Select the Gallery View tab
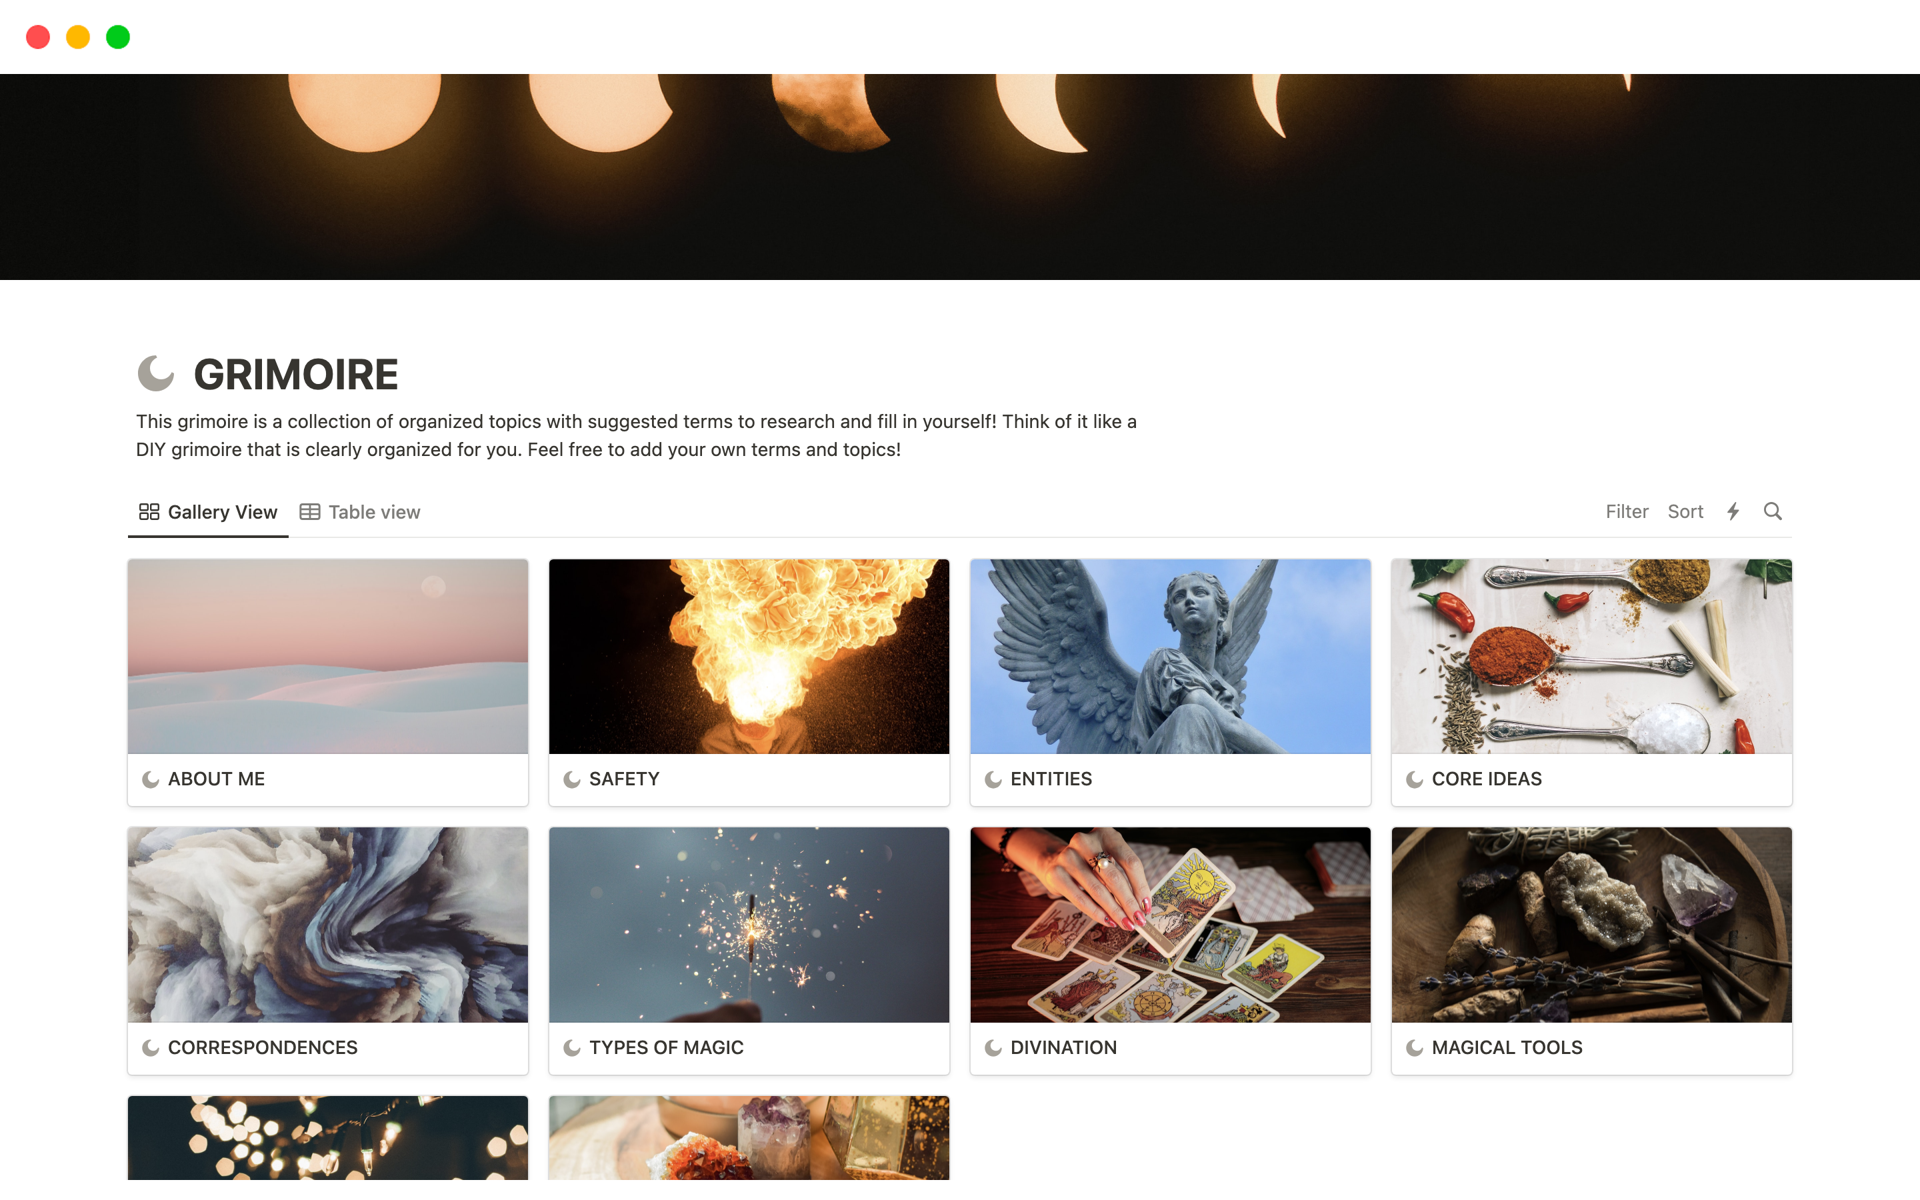The width and height of the screenshot is (1920, 1200). point(208,512)
